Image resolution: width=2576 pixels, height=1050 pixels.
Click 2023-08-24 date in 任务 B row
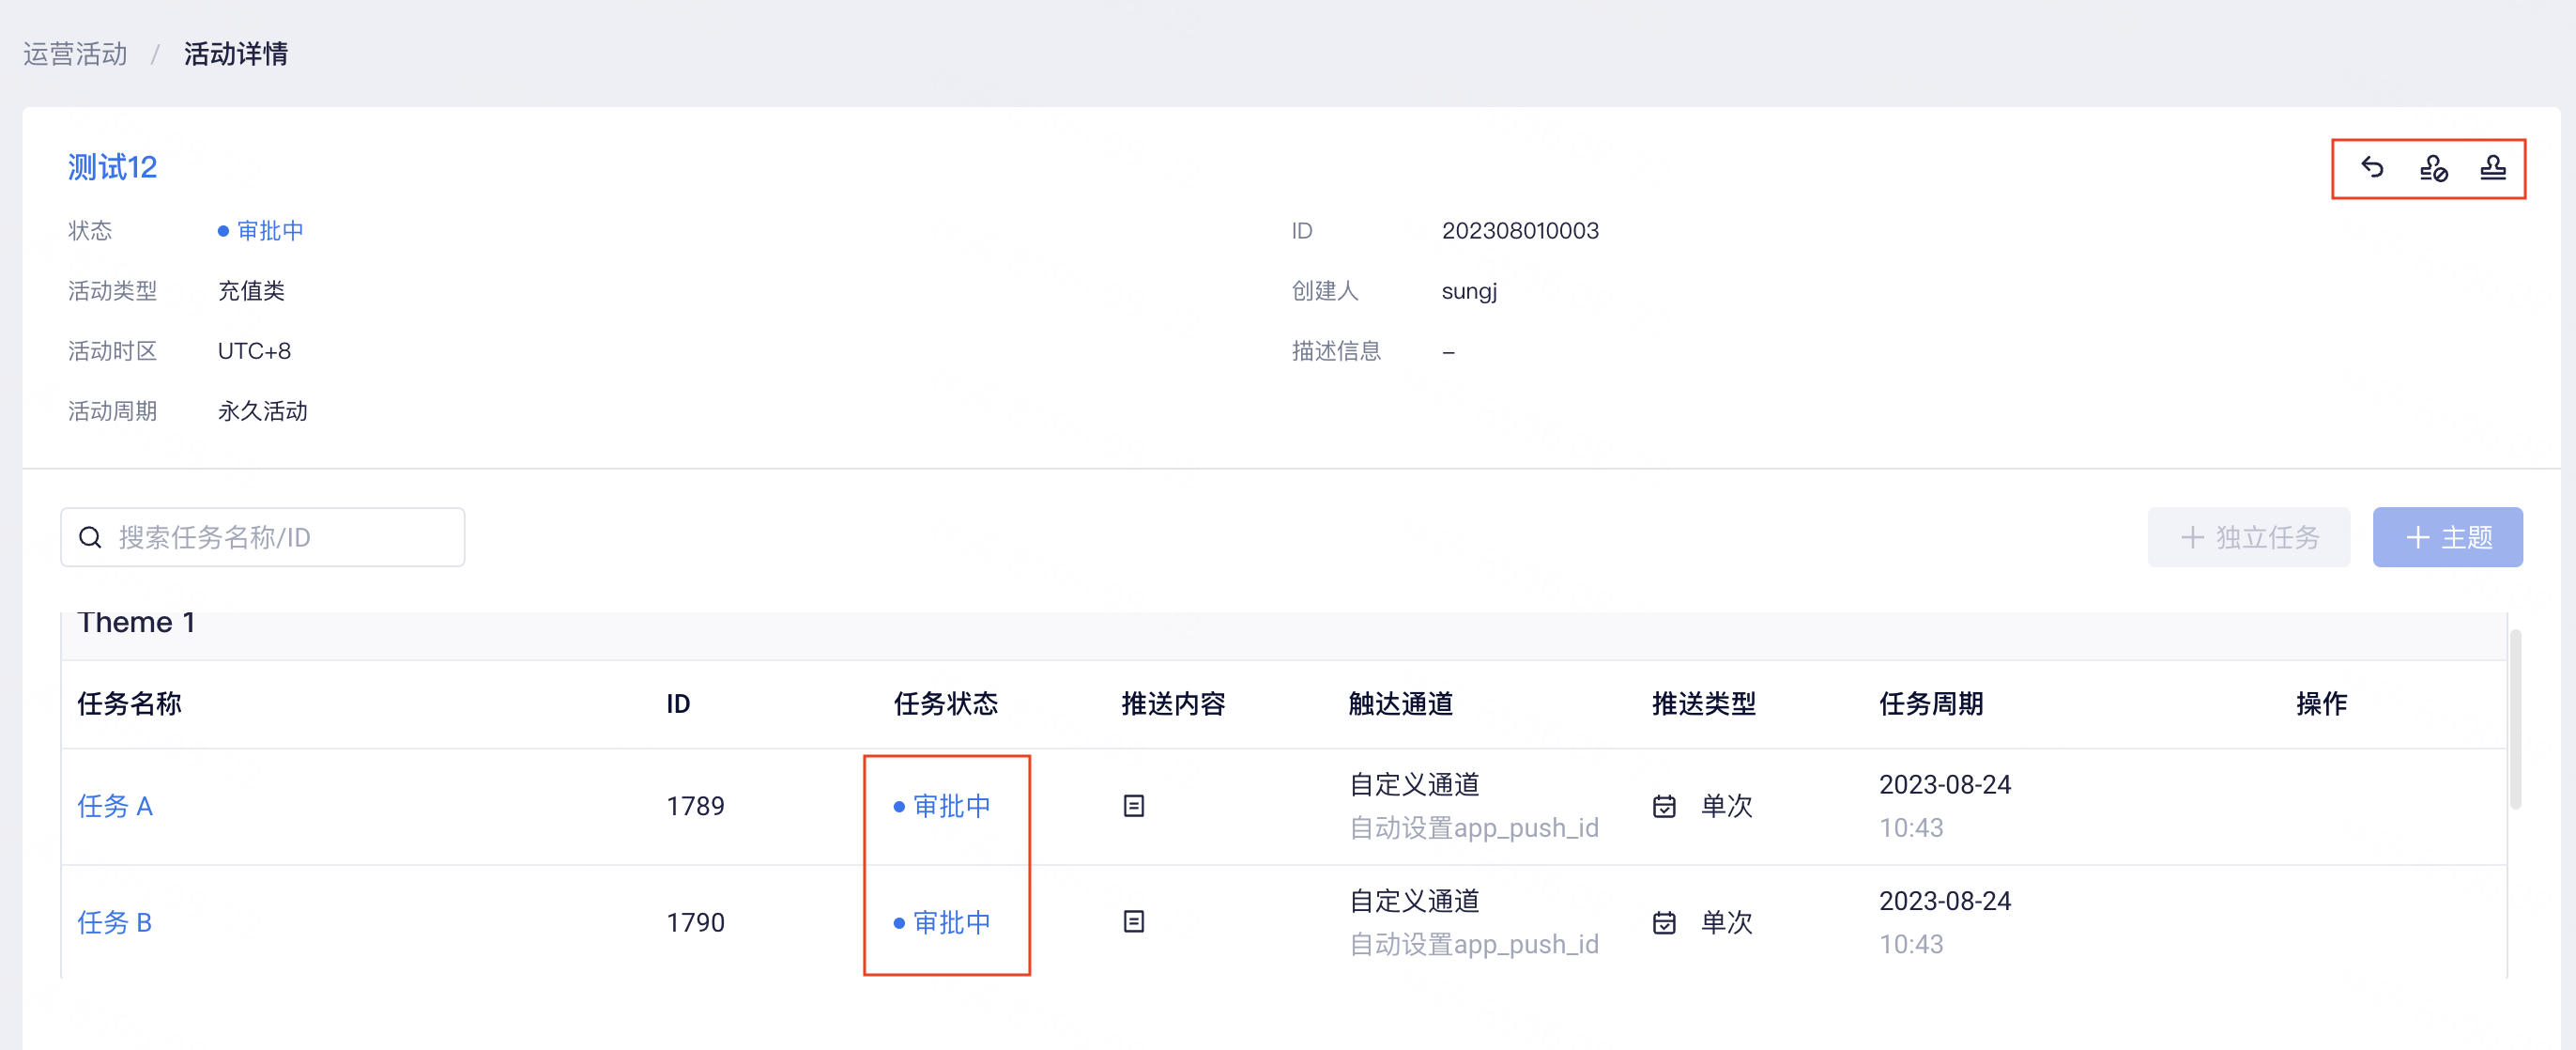pyautogui.click(x=1945, y=901)
